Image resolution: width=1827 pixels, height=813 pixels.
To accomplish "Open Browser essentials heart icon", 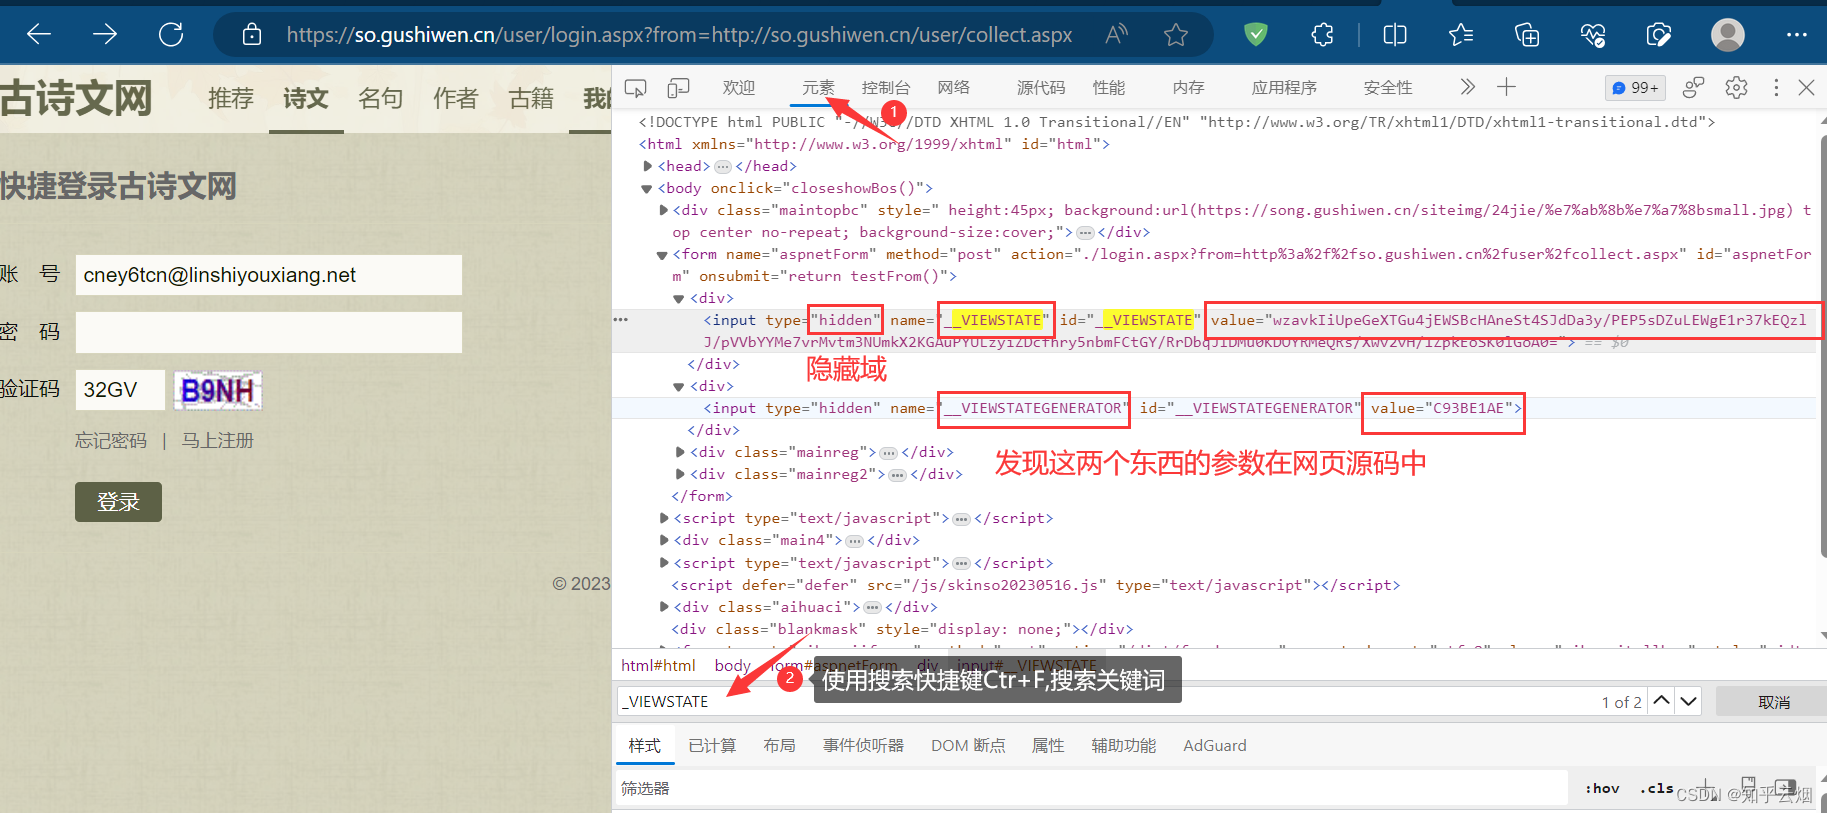I will pos(1593,35).
